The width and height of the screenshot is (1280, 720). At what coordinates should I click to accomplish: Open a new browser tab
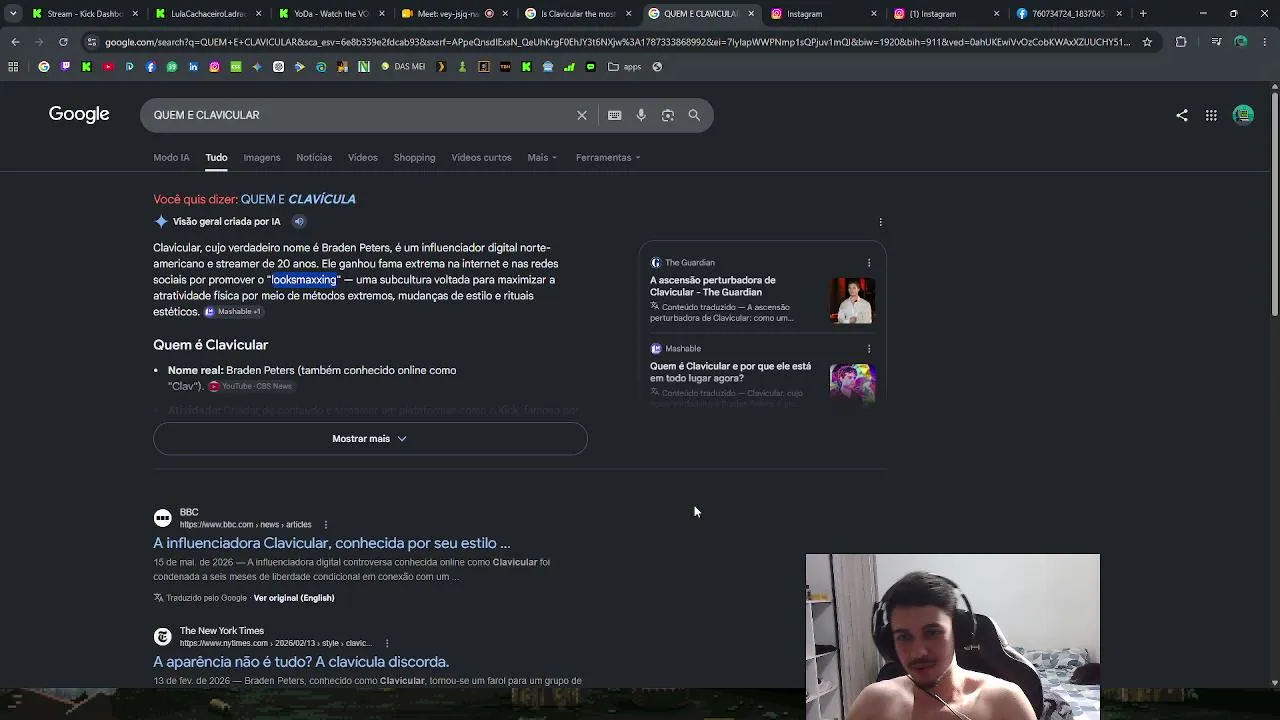point(1143,14)
